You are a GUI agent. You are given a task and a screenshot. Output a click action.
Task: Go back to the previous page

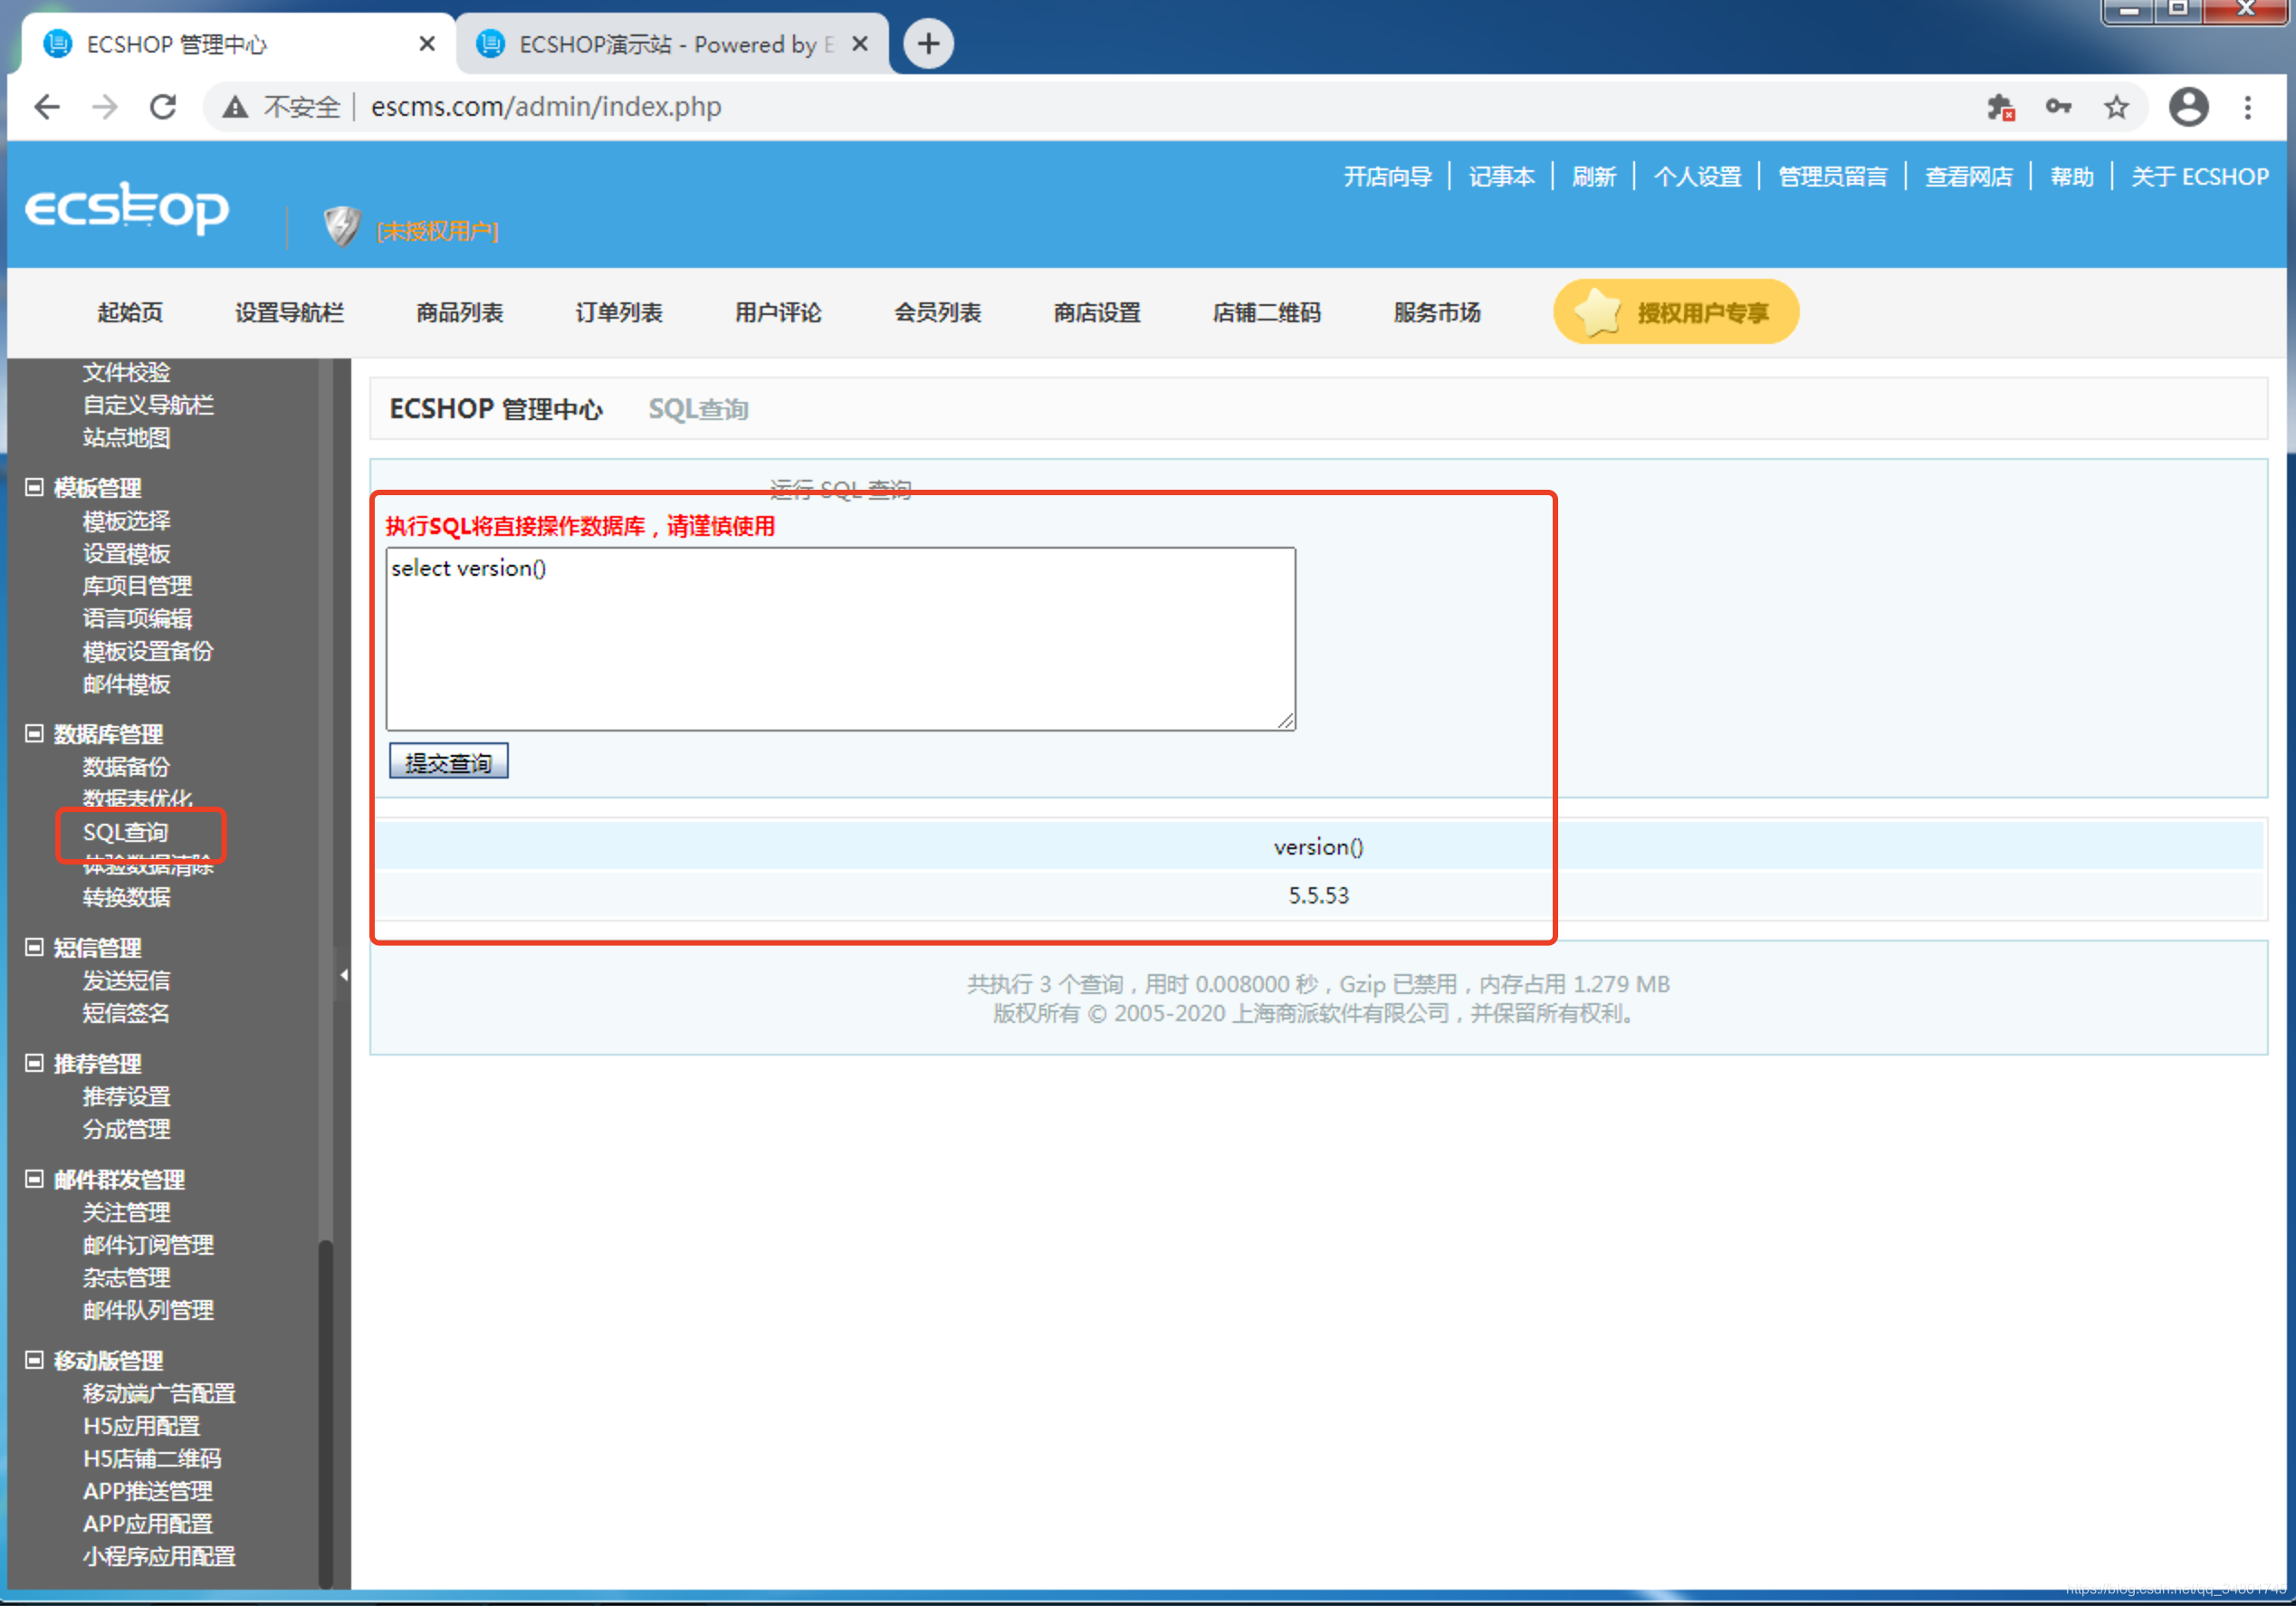coord(47,107)
